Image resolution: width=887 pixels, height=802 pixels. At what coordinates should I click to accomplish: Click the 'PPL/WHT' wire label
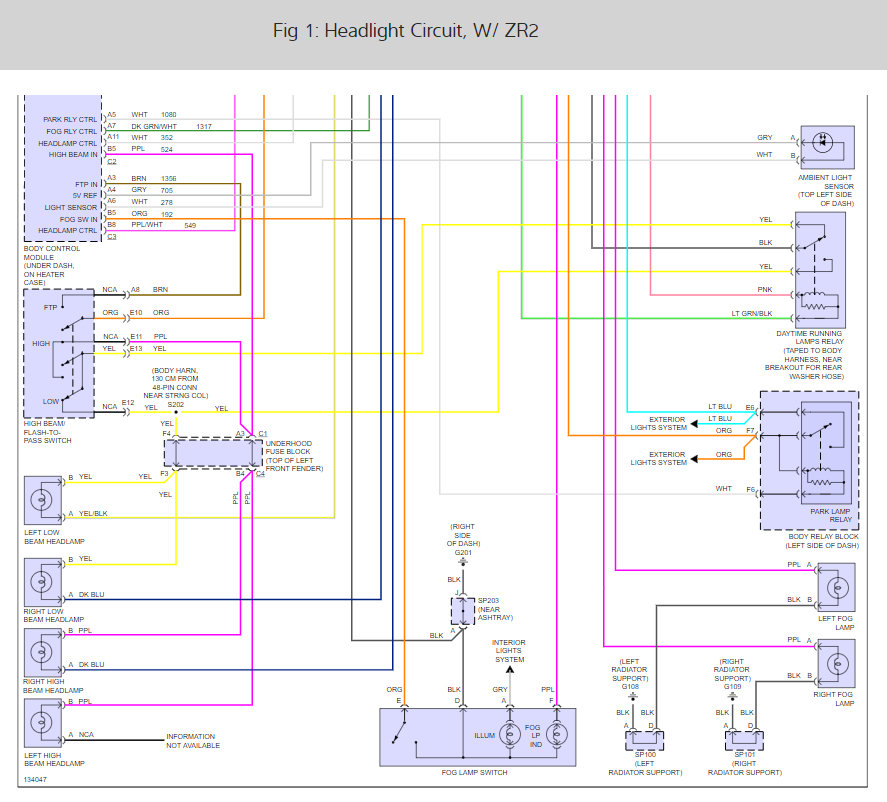pyautogui.click(x=147, y=225)
